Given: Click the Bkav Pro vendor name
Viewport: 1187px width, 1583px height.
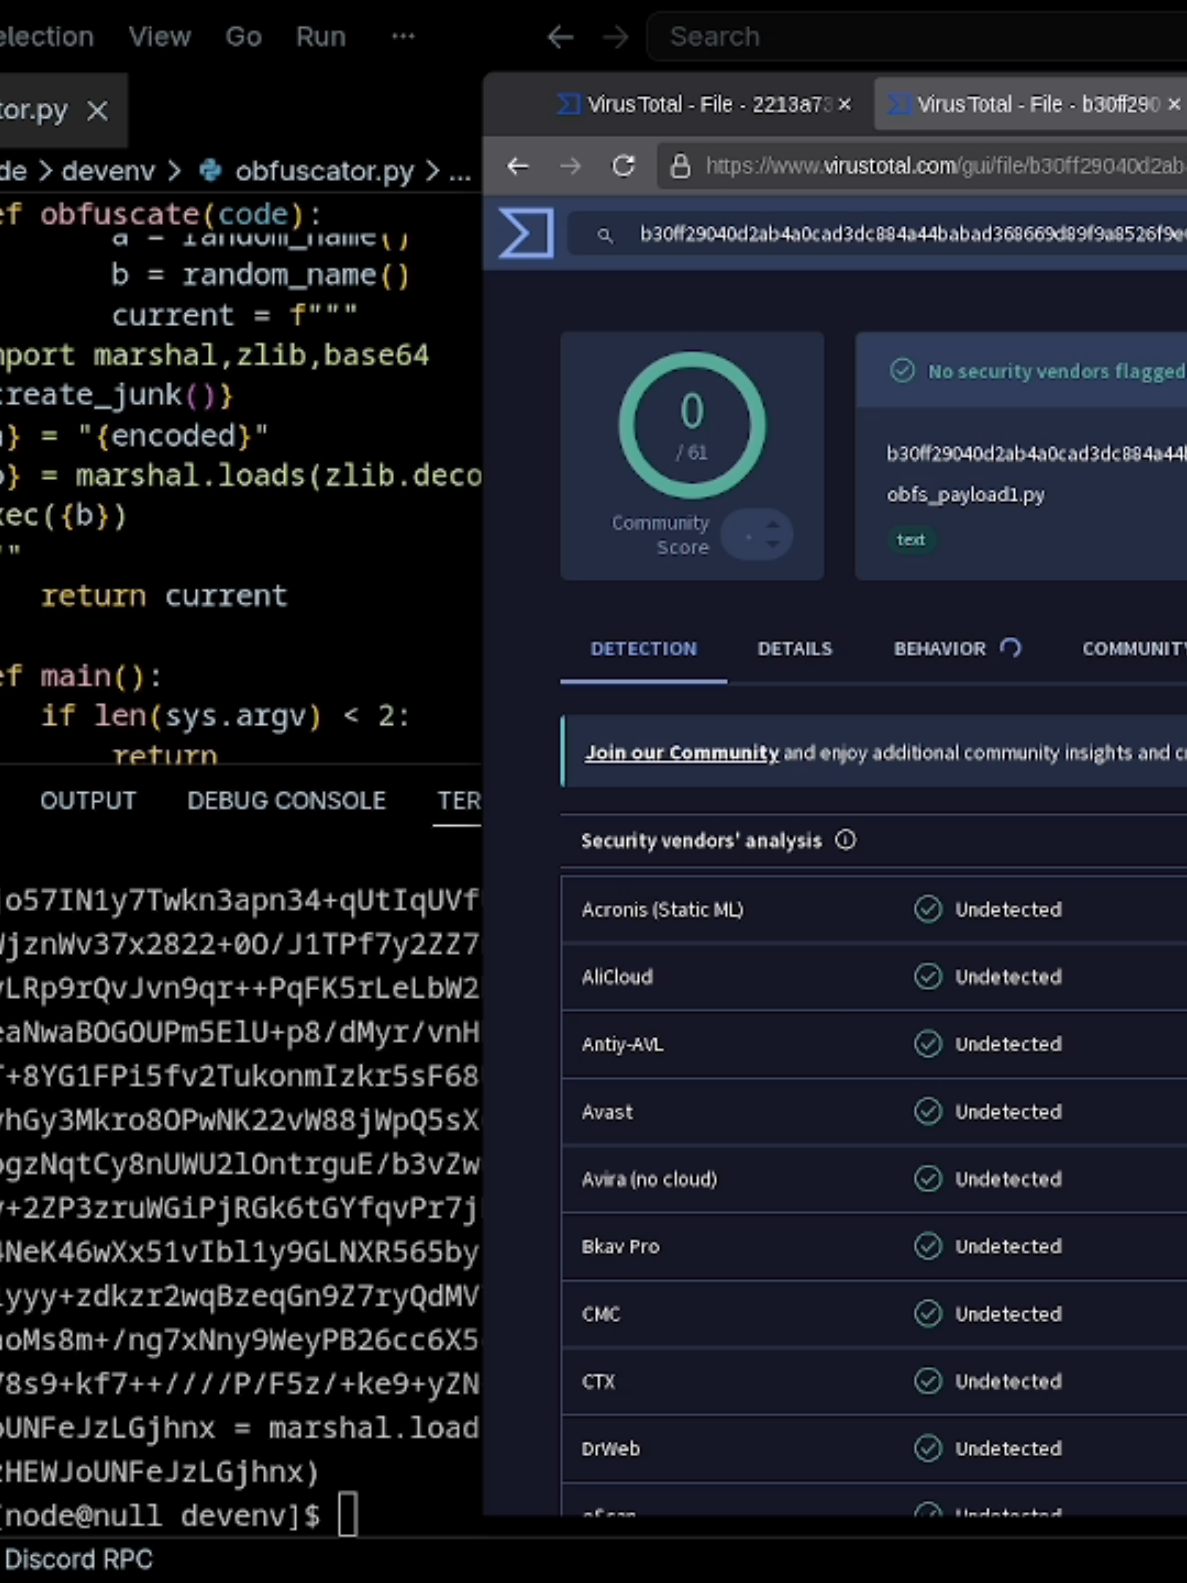Looking at the screenshot, I should tap(620, 1247).
